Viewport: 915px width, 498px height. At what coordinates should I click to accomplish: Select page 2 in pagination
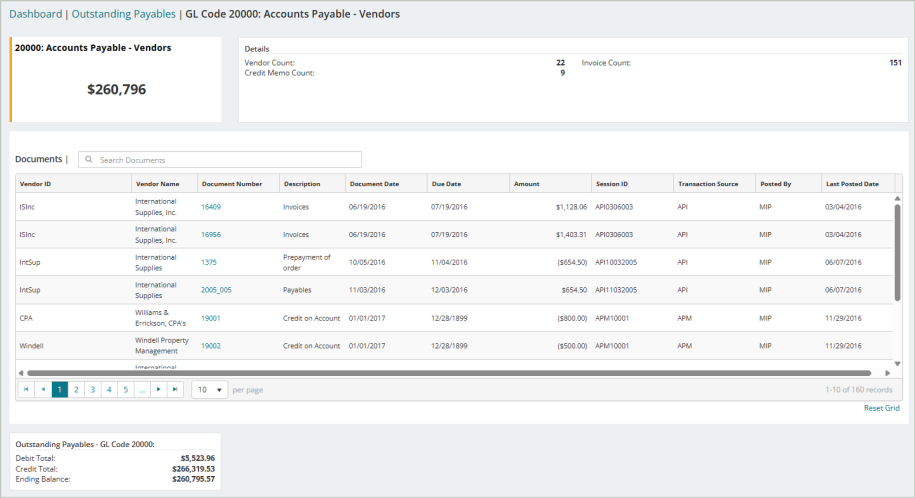(76, 389)
